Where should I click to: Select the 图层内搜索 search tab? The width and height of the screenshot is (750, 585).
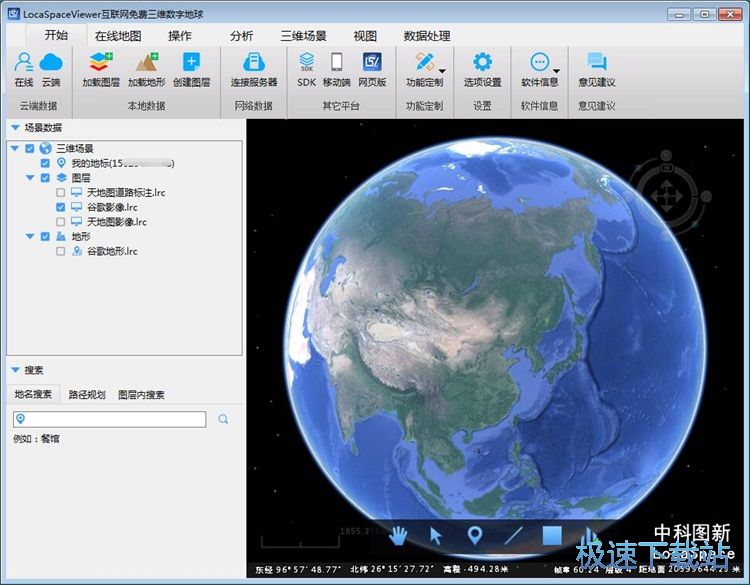pyautogui.click(x=141, y=395)
